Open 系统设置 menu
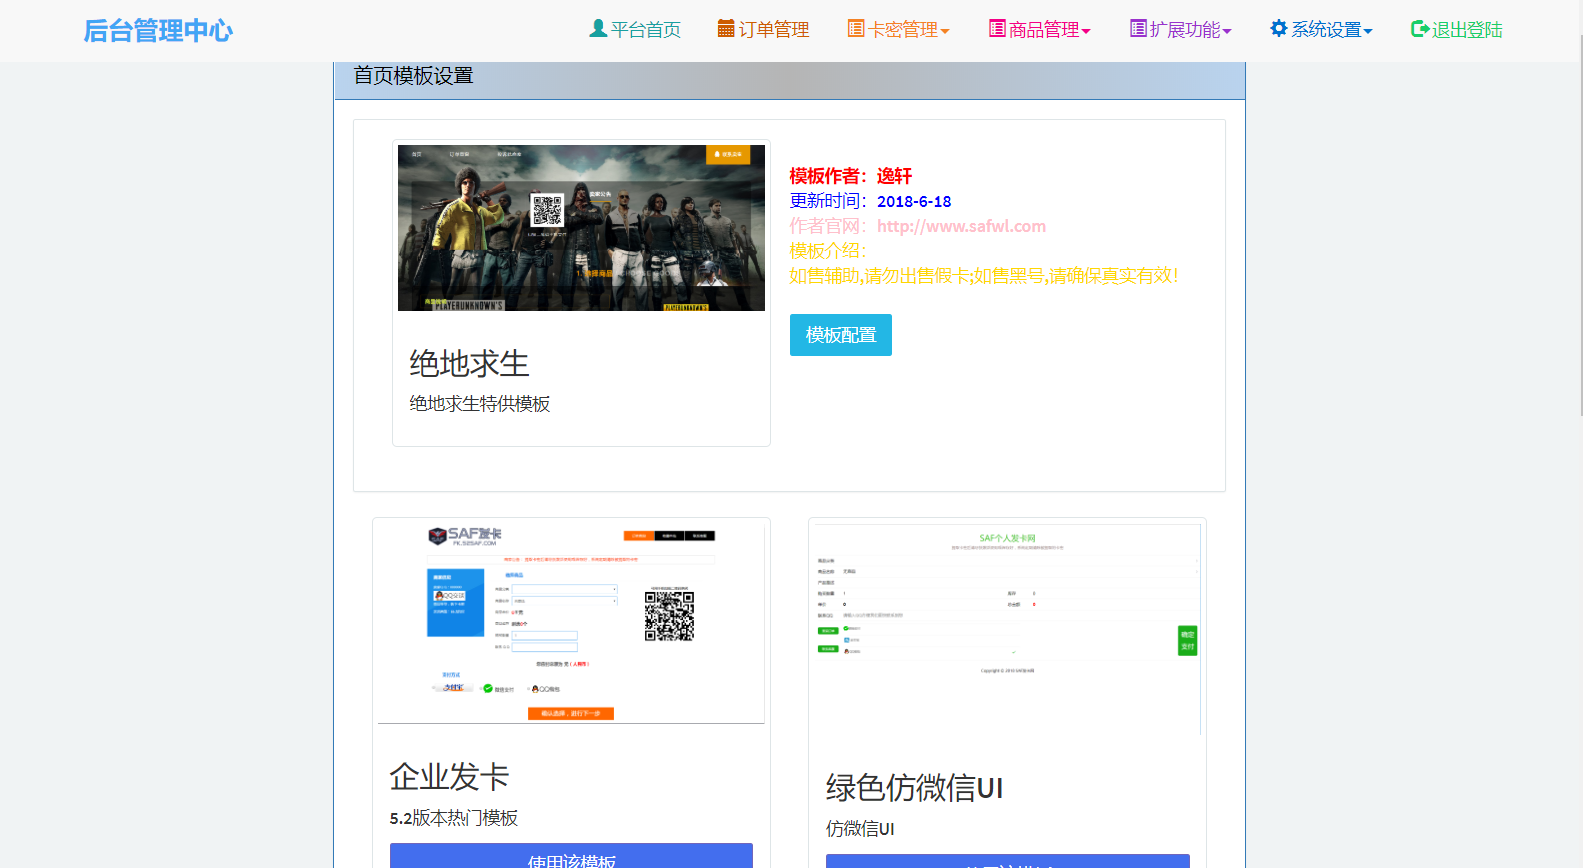This screenshot has height=868, width=1583. coord(1321,30)
